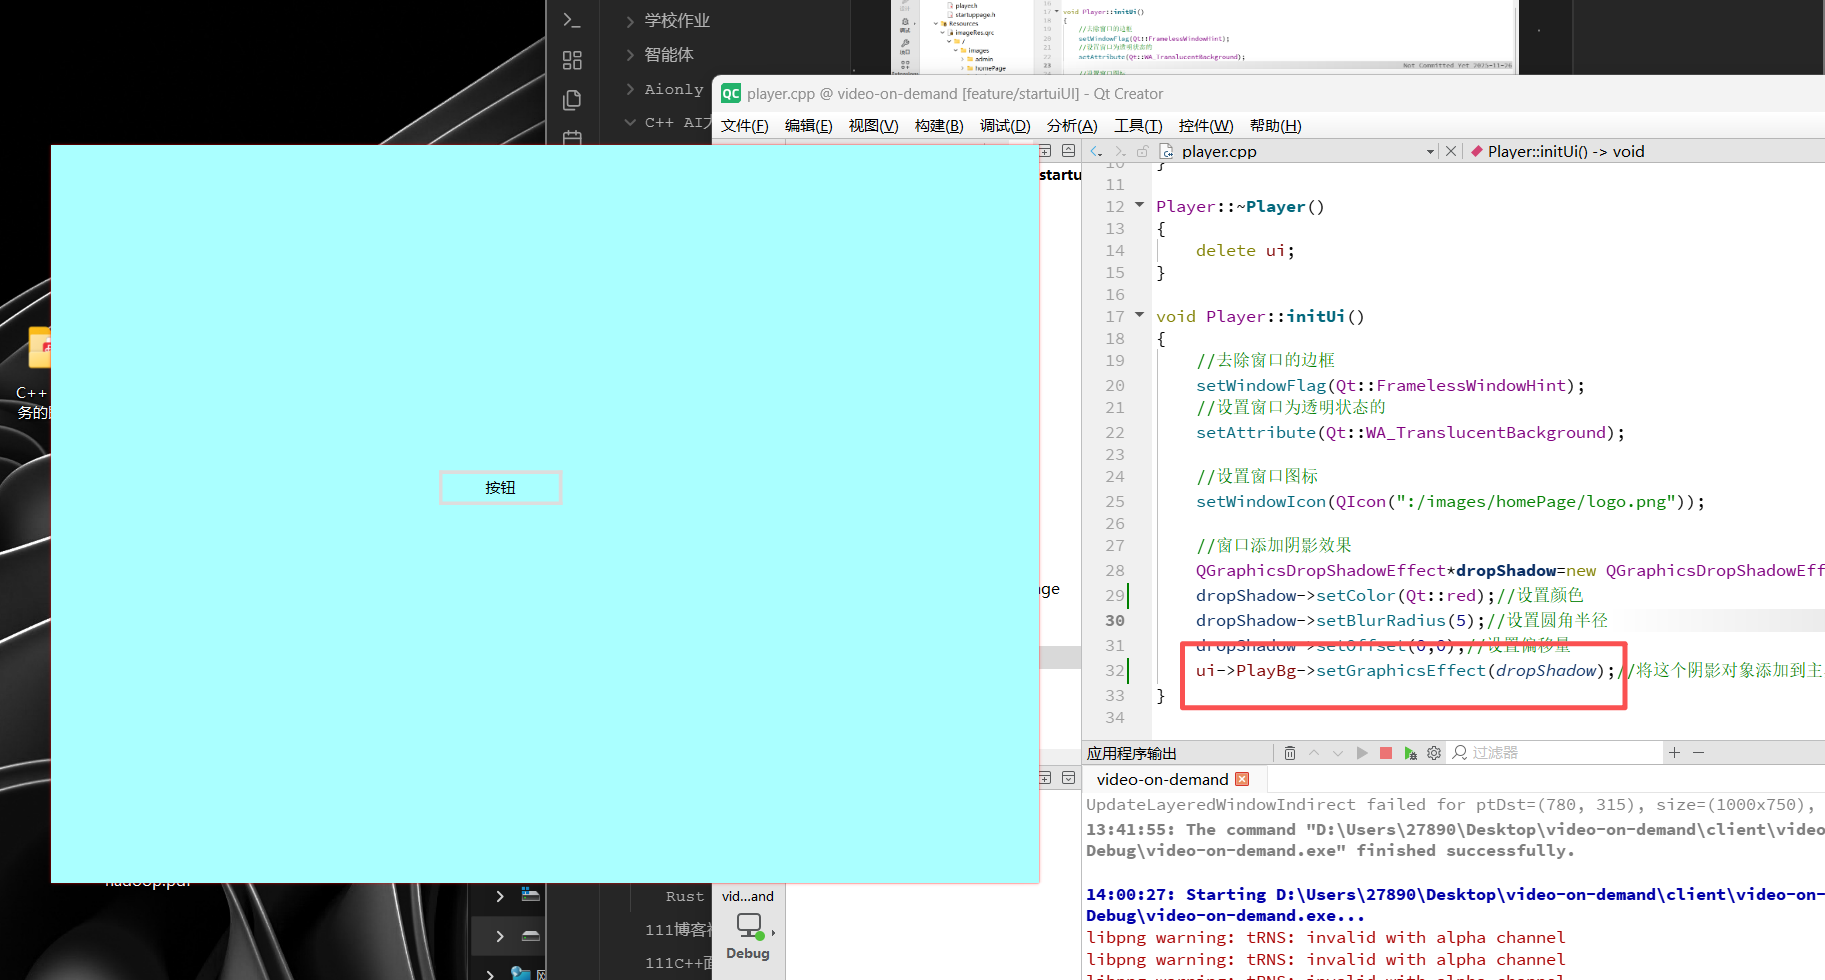Click the lower dropdown icon beside output pane
The width and height of the screenshot is (1825, 980).
pos(1068,777)
